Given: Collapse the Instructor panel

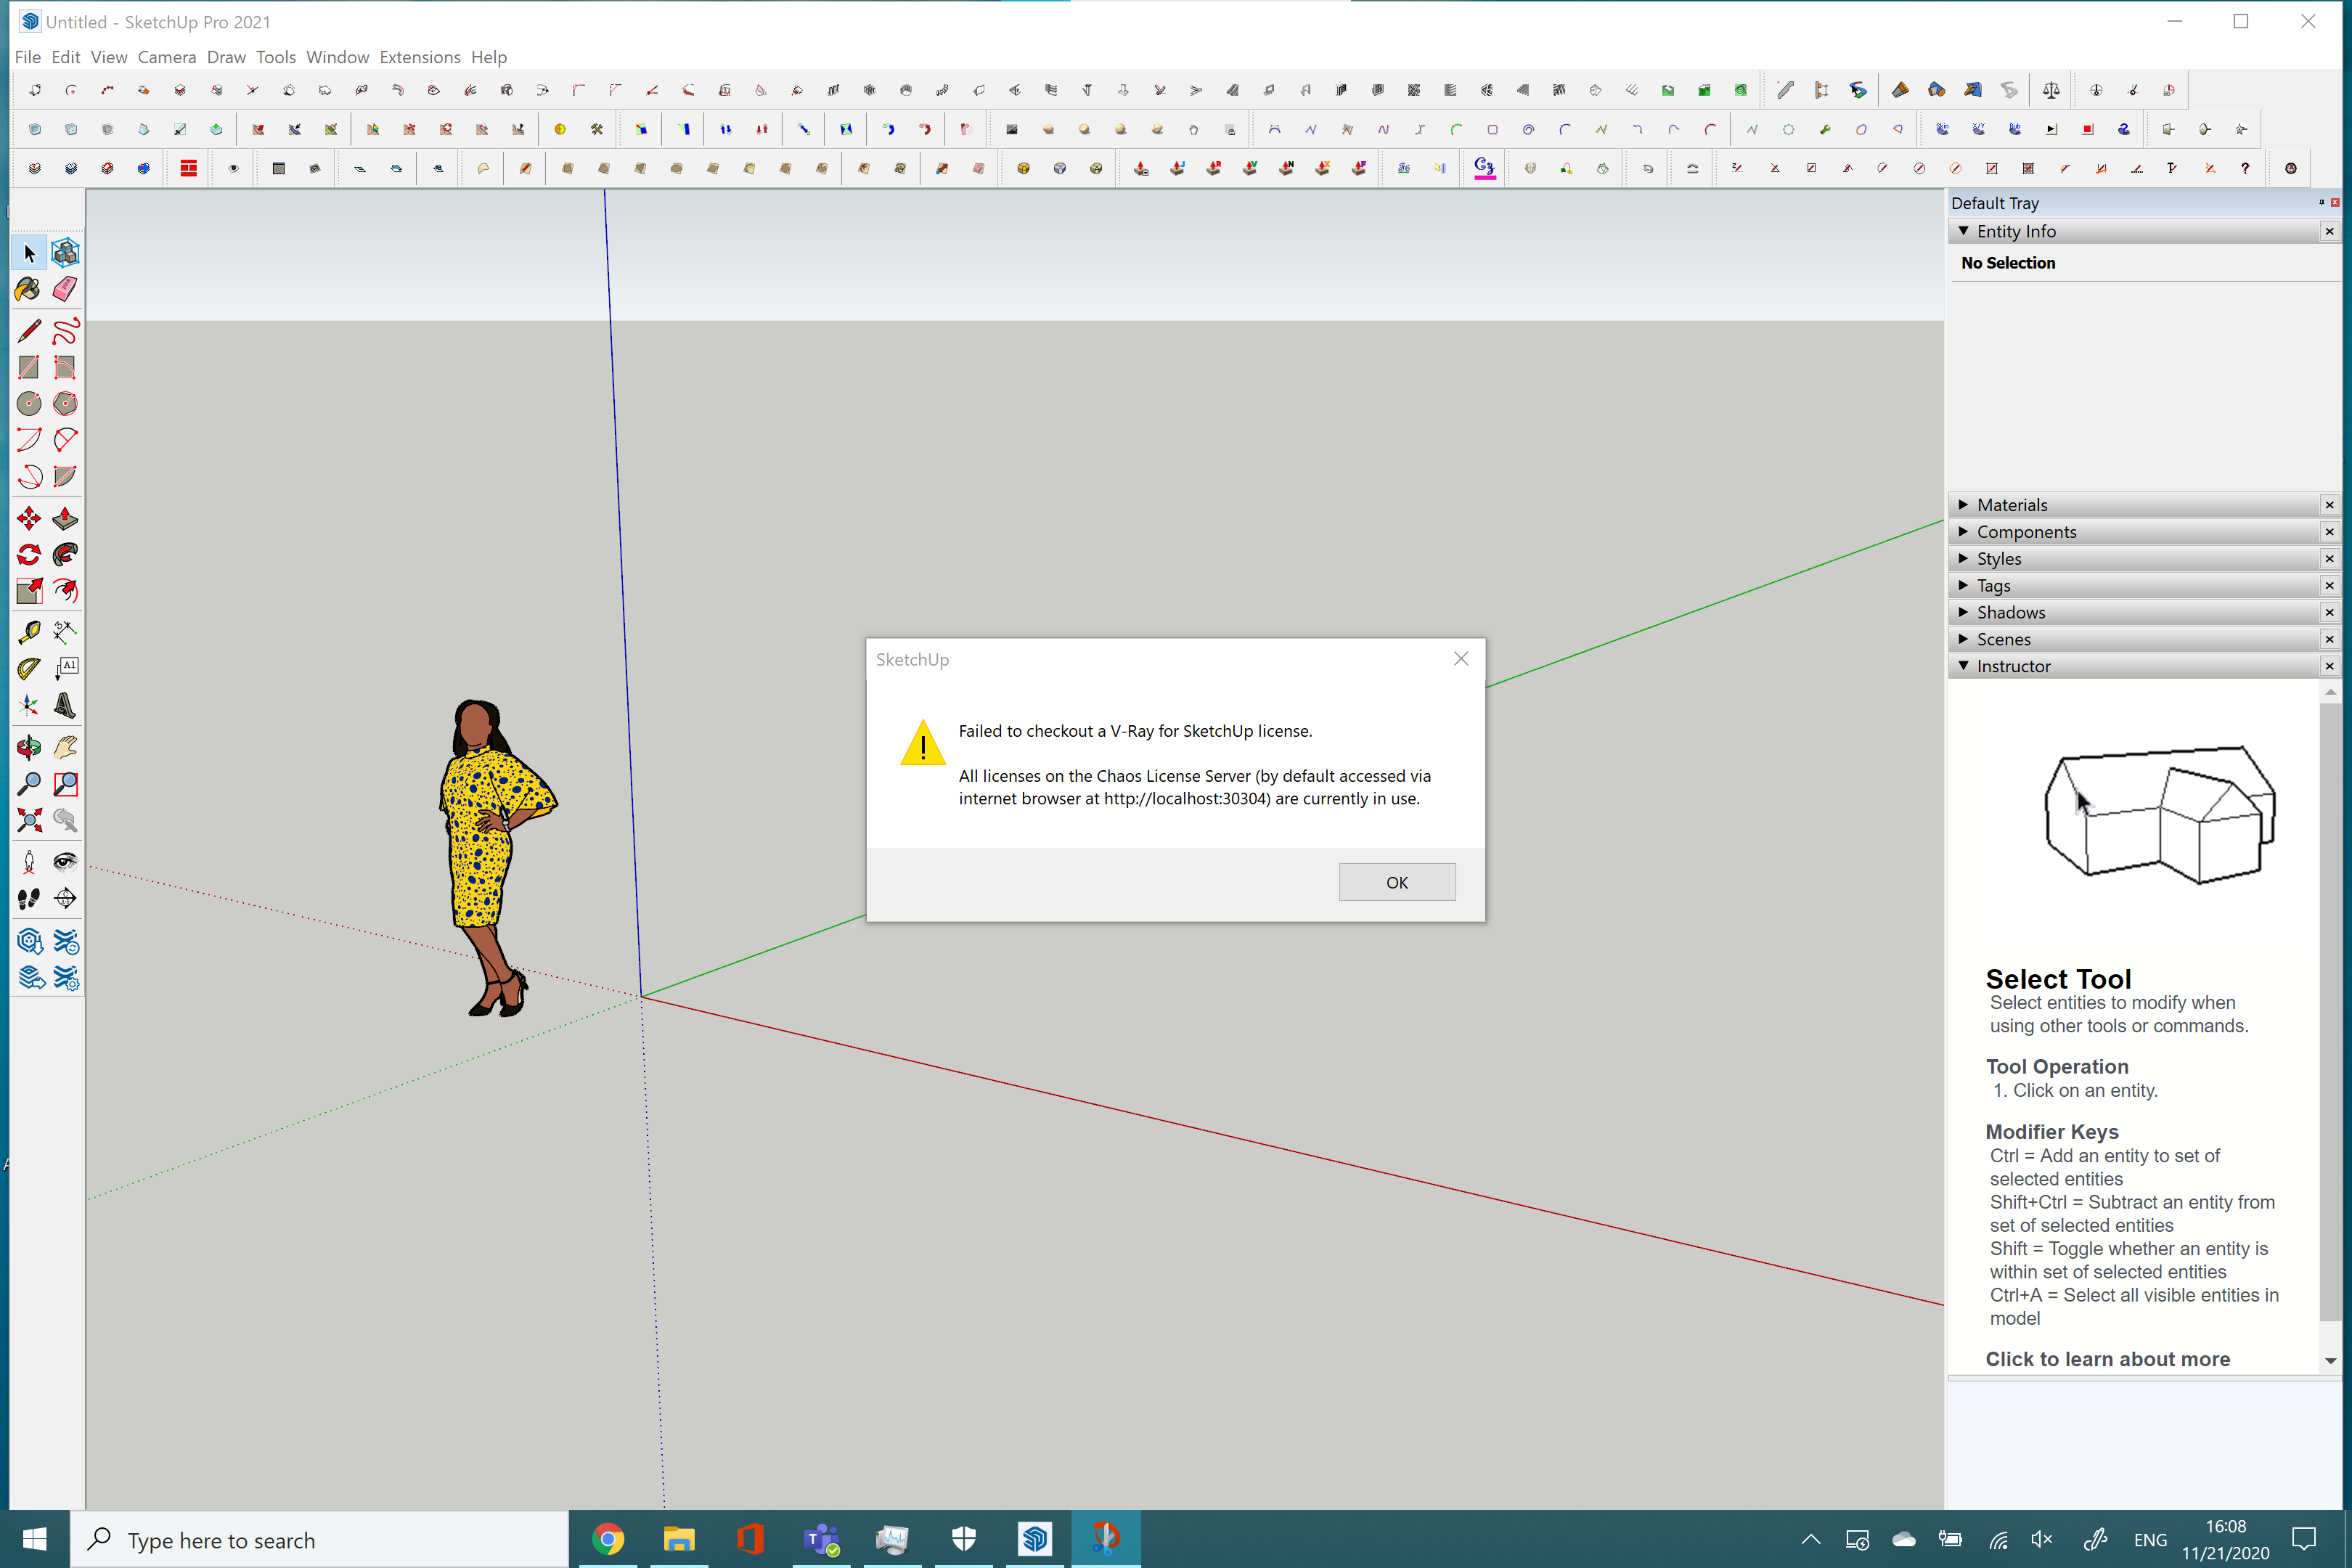Looking at the screenshot, I should pyautogui.click(x=1963, y=666).
